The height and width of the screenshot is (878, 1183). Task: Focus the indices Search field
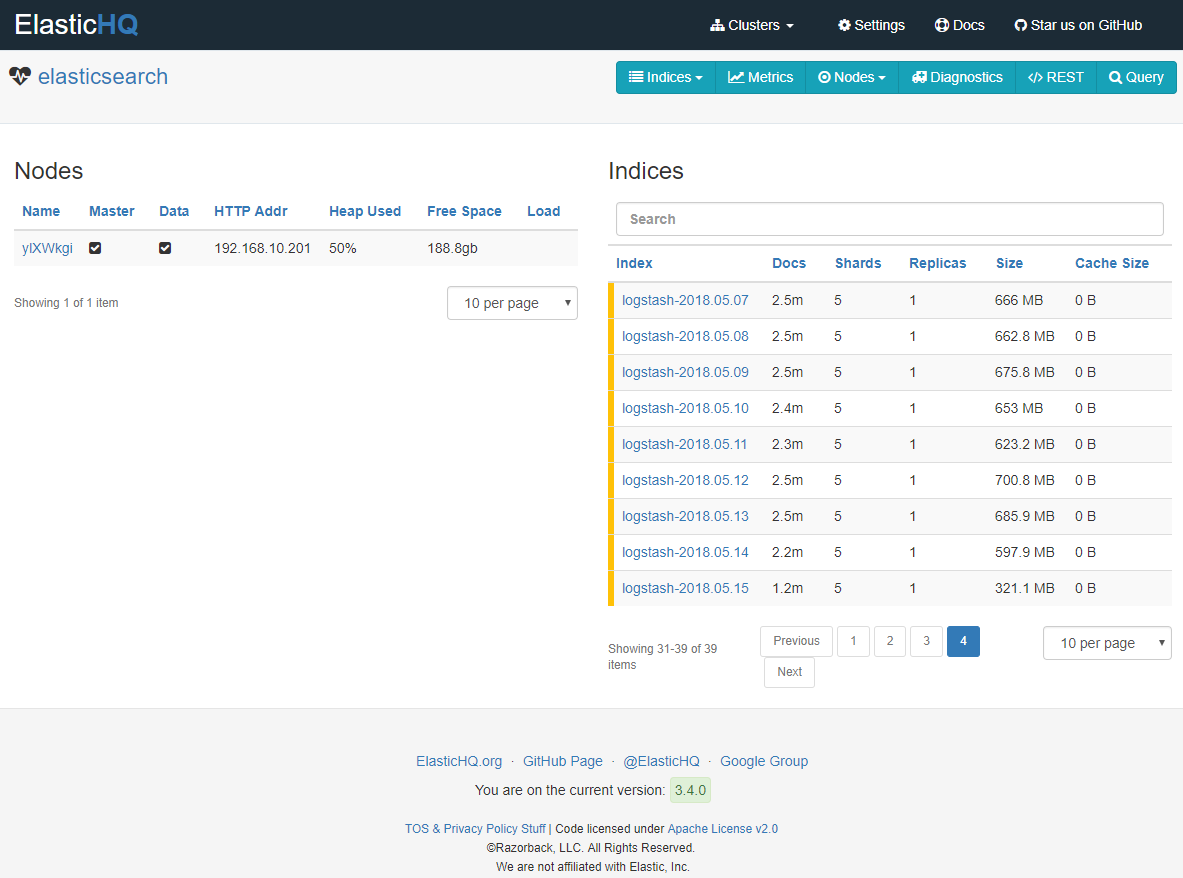890,220
